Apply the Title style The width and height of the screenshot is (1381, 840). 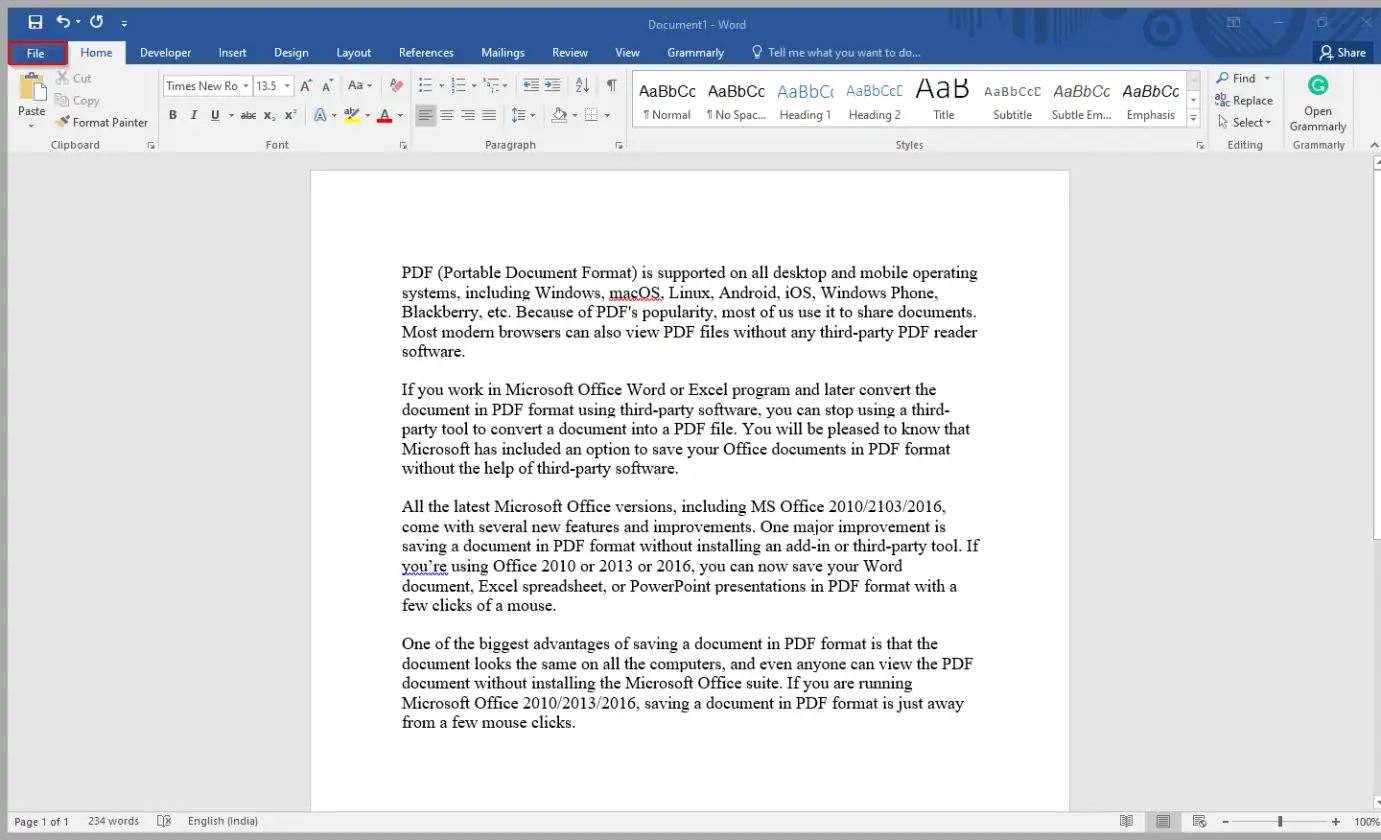tap(943, 100)
